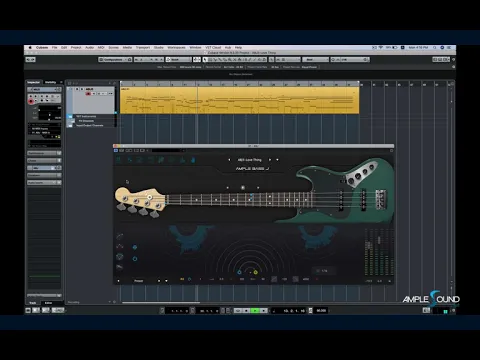
Task: Open the Track tab at the inspector bottom
Action: click(x=33, y=303)
